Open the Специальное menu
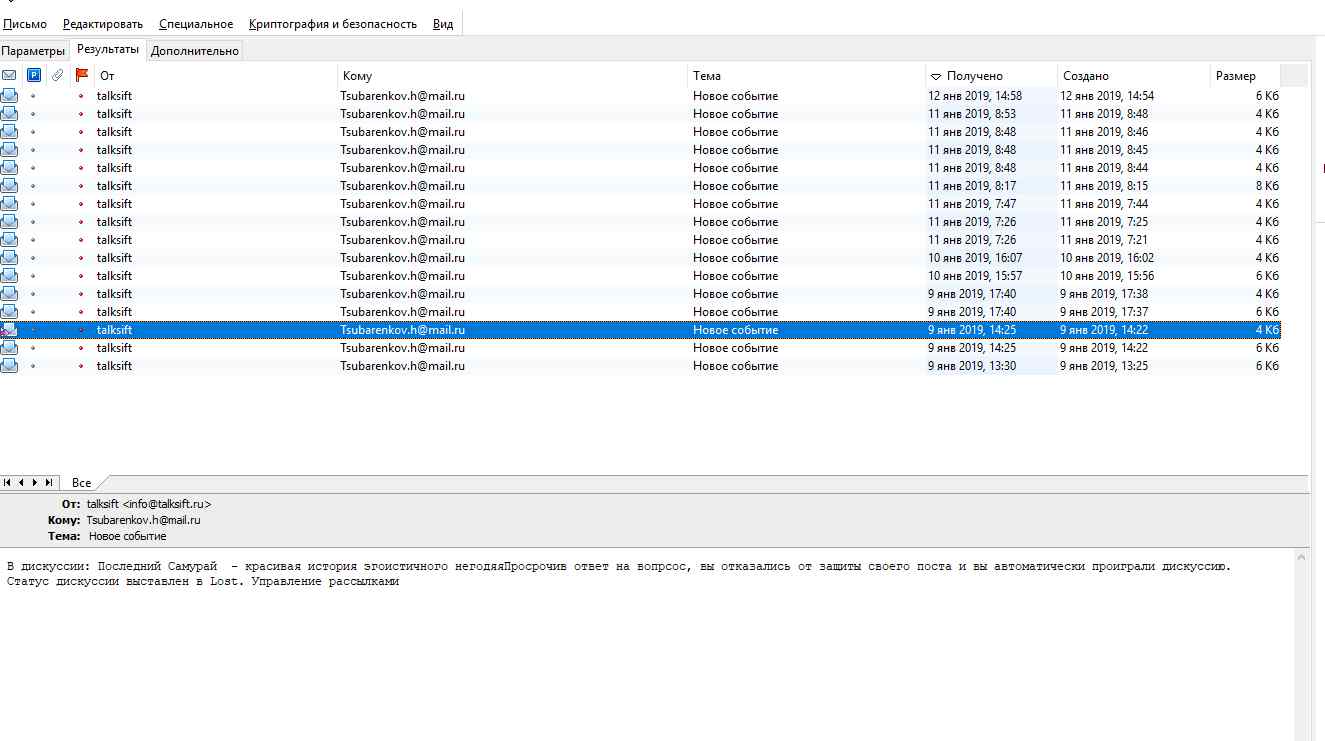The image size is (1325, 741). click(196, 24)
